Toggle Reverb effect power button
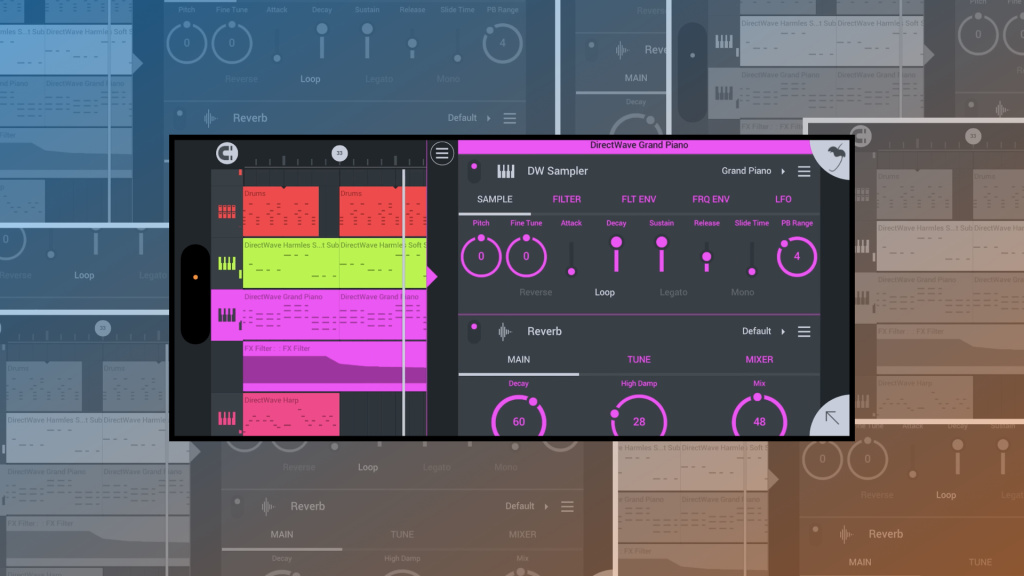 (x=474, y=332)
